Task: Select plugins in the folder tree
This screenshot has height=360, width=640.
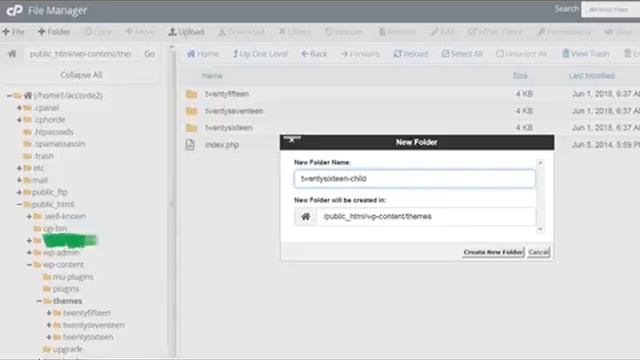Action: tap(66, 289)
